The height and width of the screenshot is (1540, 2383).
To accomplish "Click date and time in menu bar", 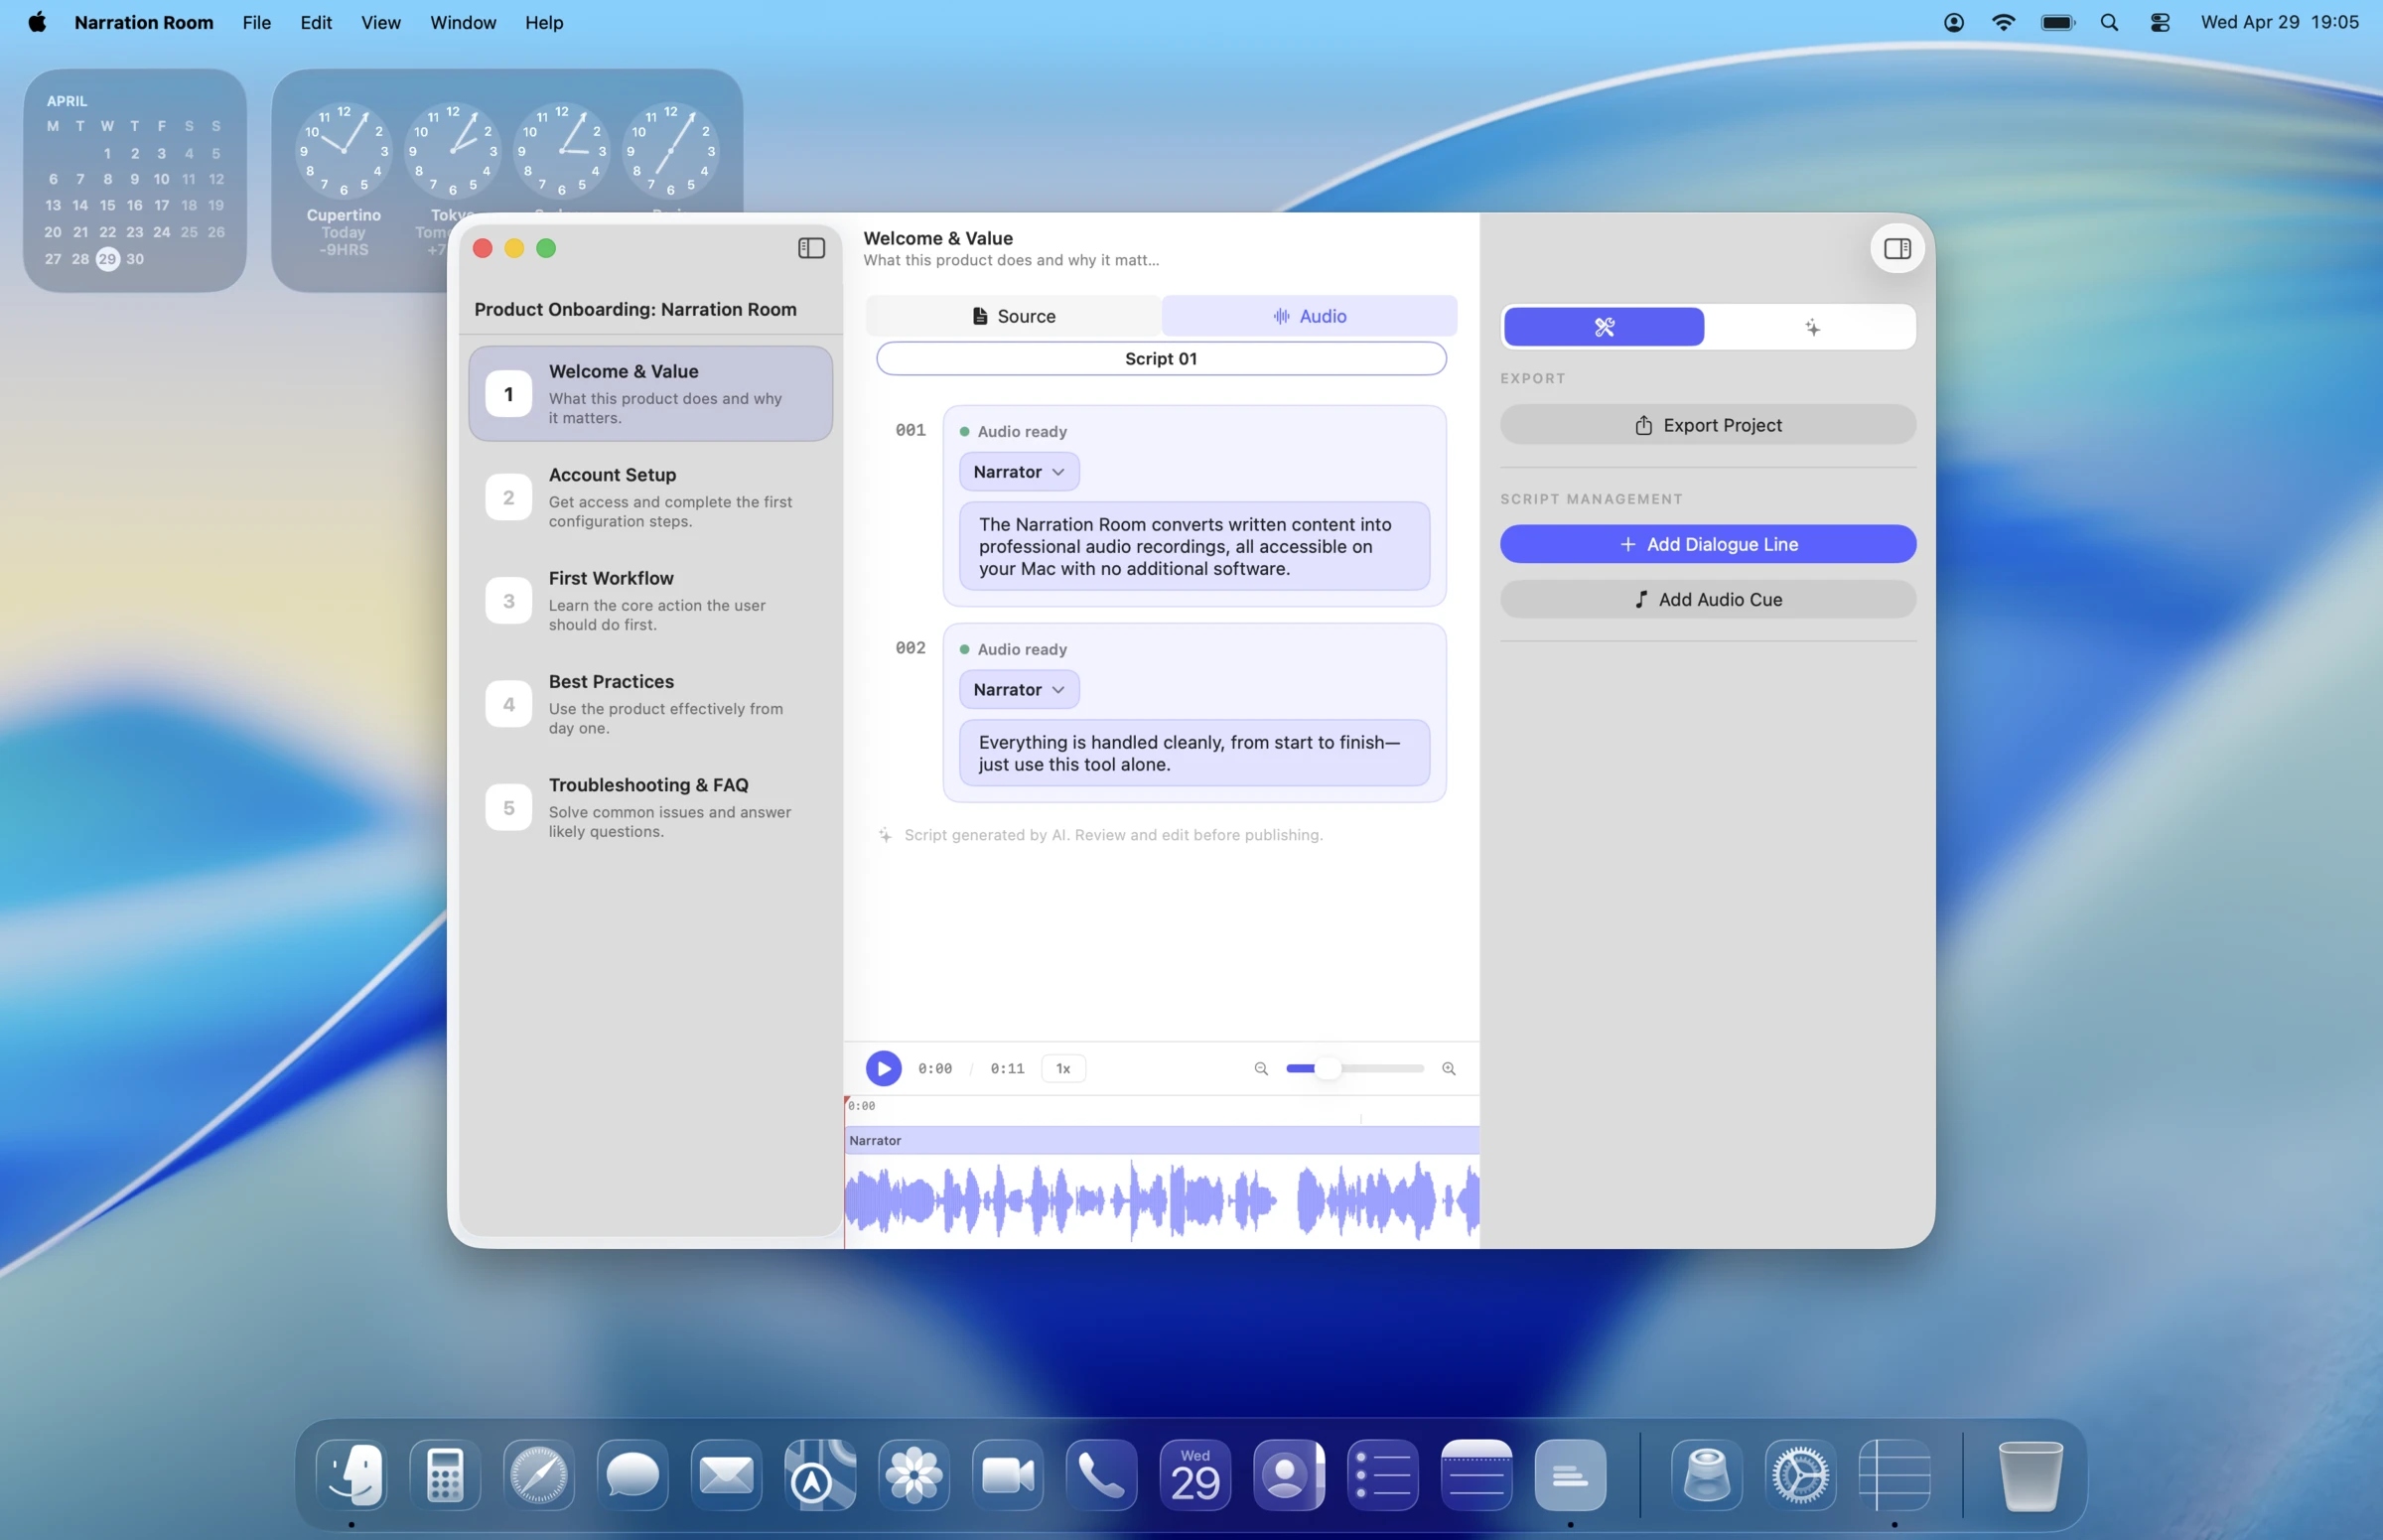I will point(2279,22).
